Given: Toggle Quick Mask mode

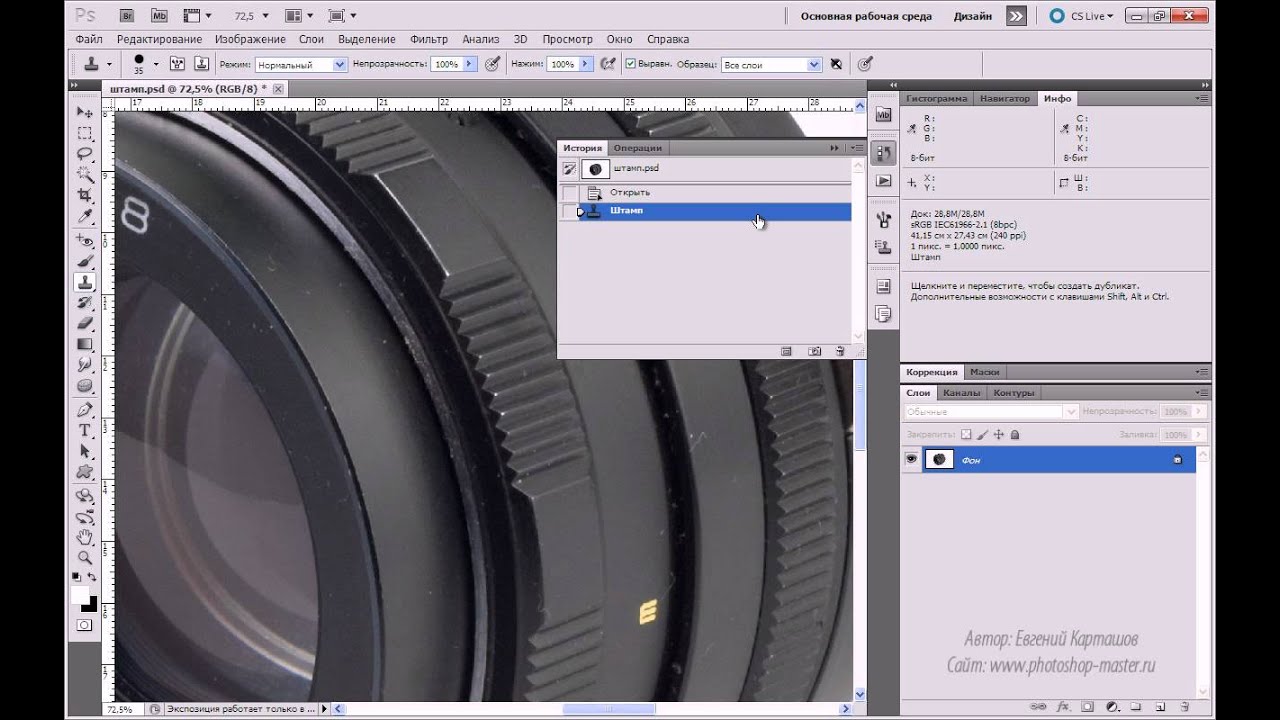Looking at the screenshot, I should [85, 625].
